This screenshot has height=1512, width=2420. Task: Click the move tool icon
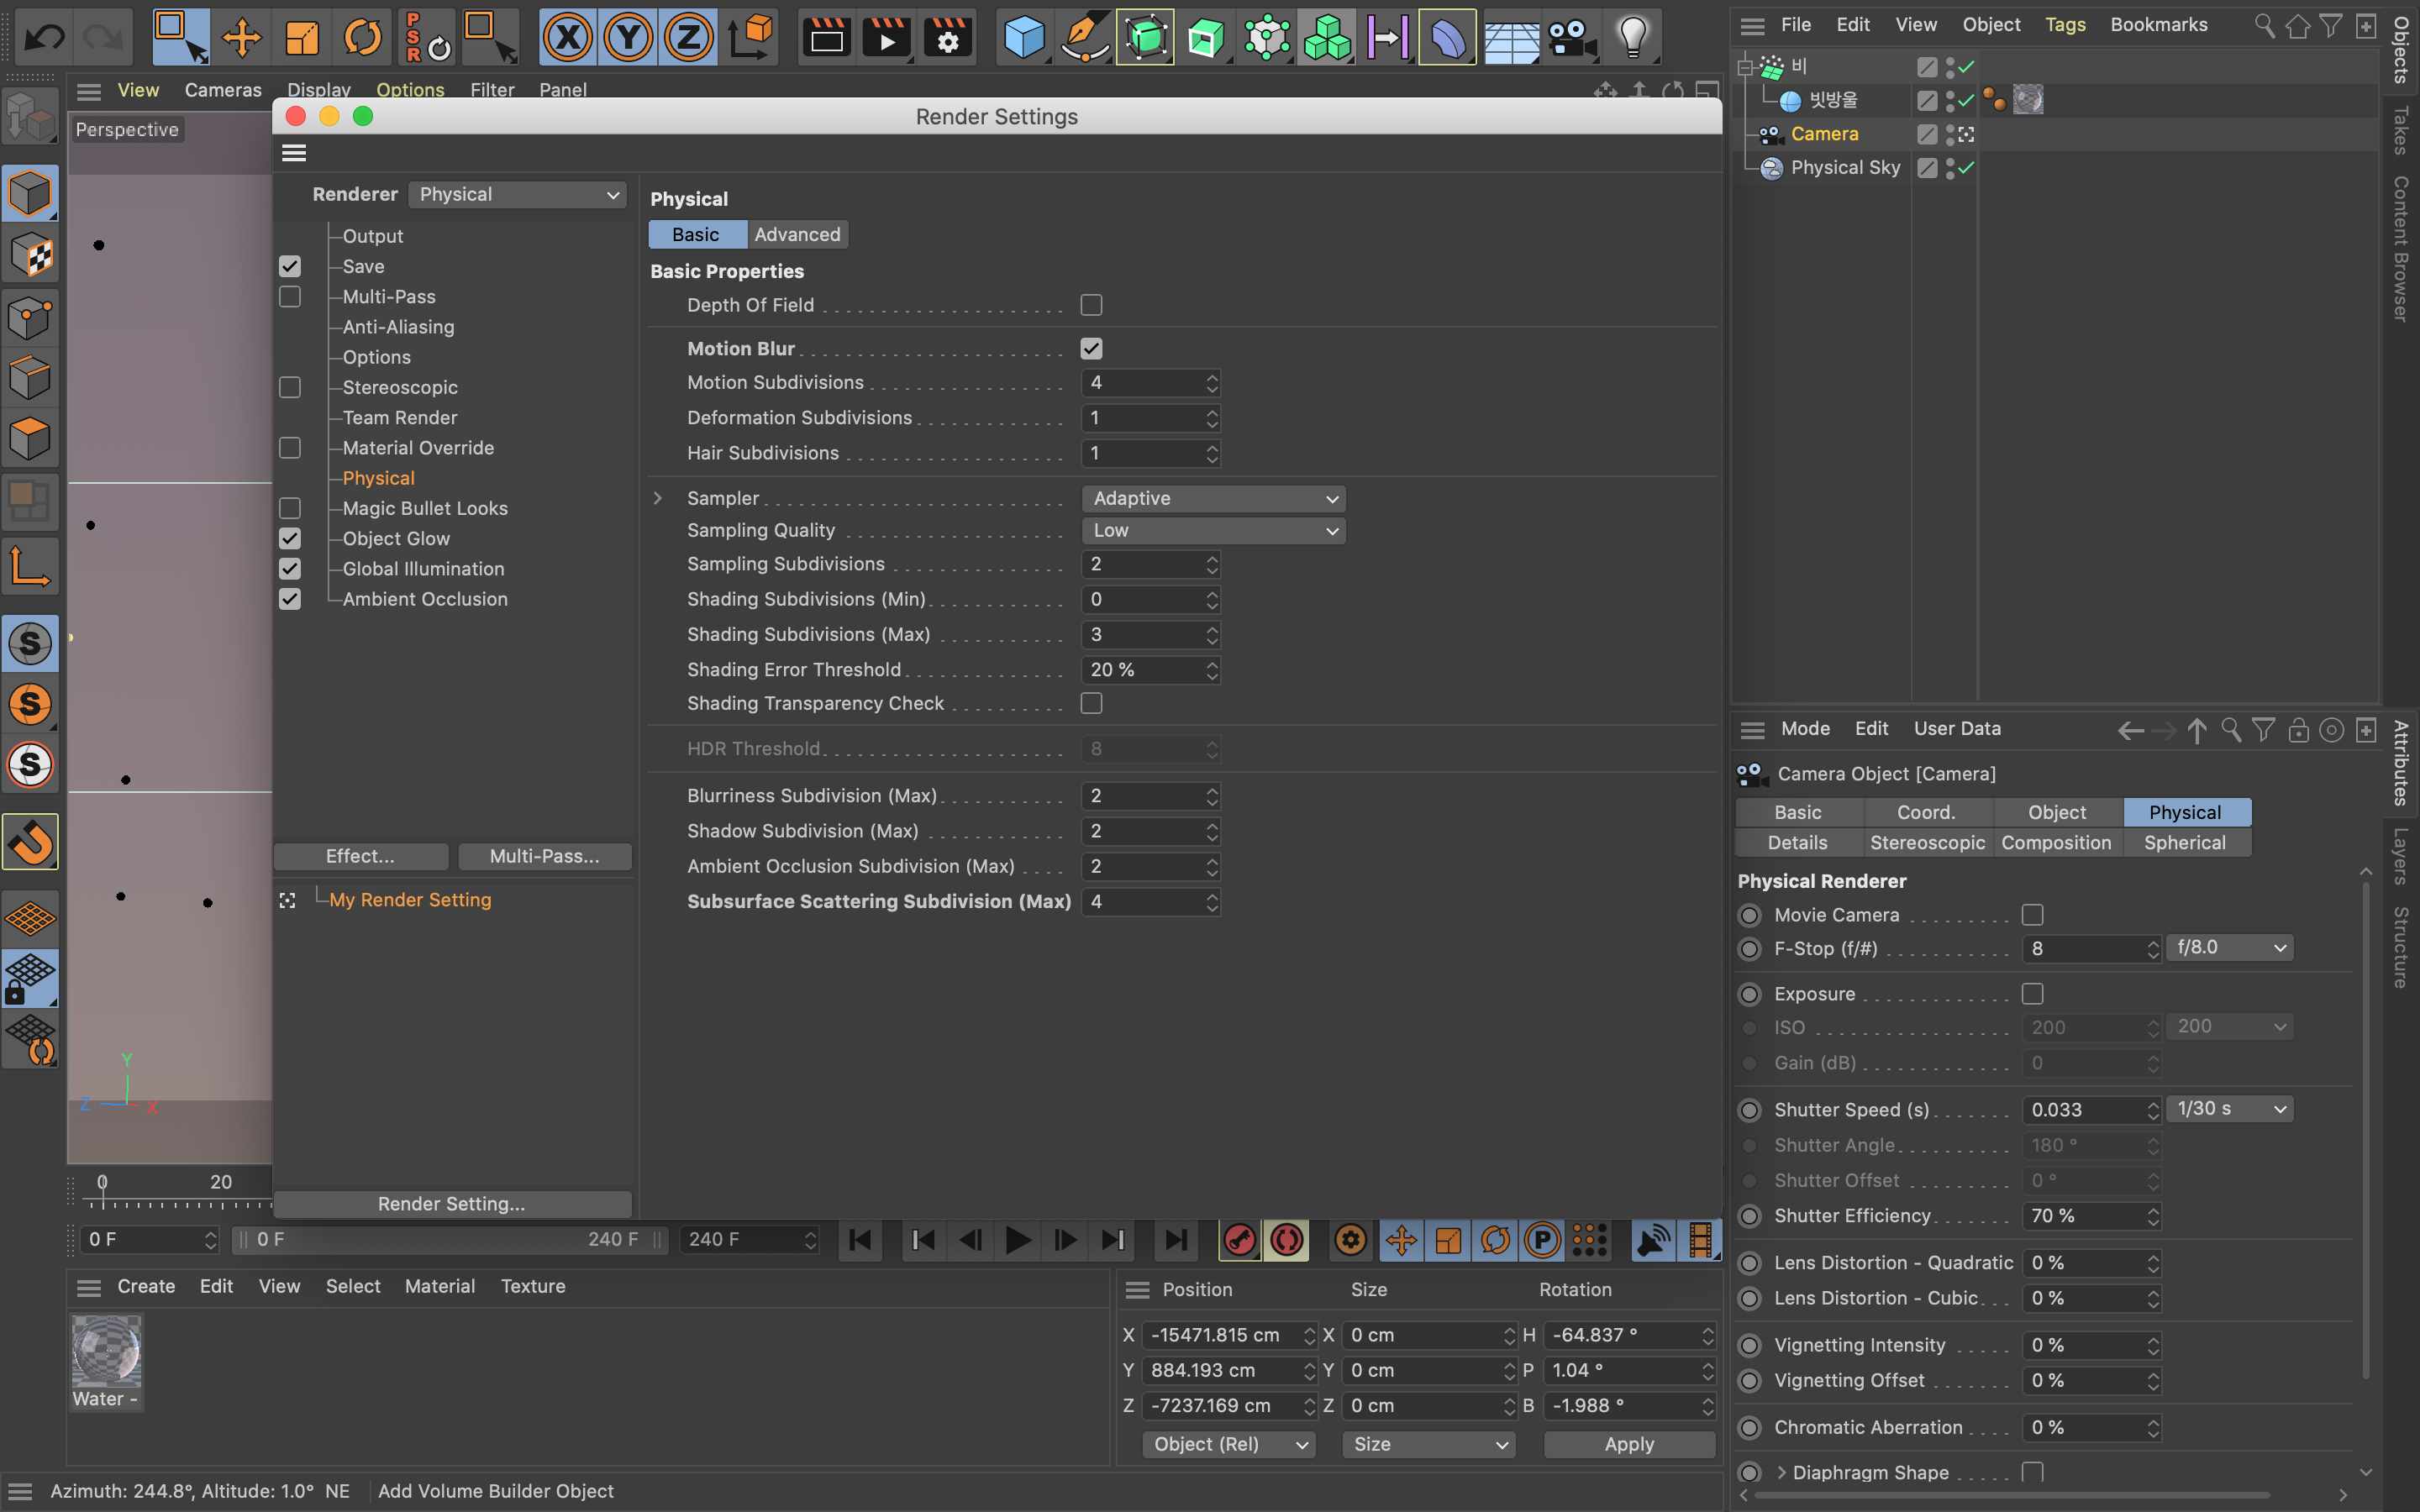[242, 34]
